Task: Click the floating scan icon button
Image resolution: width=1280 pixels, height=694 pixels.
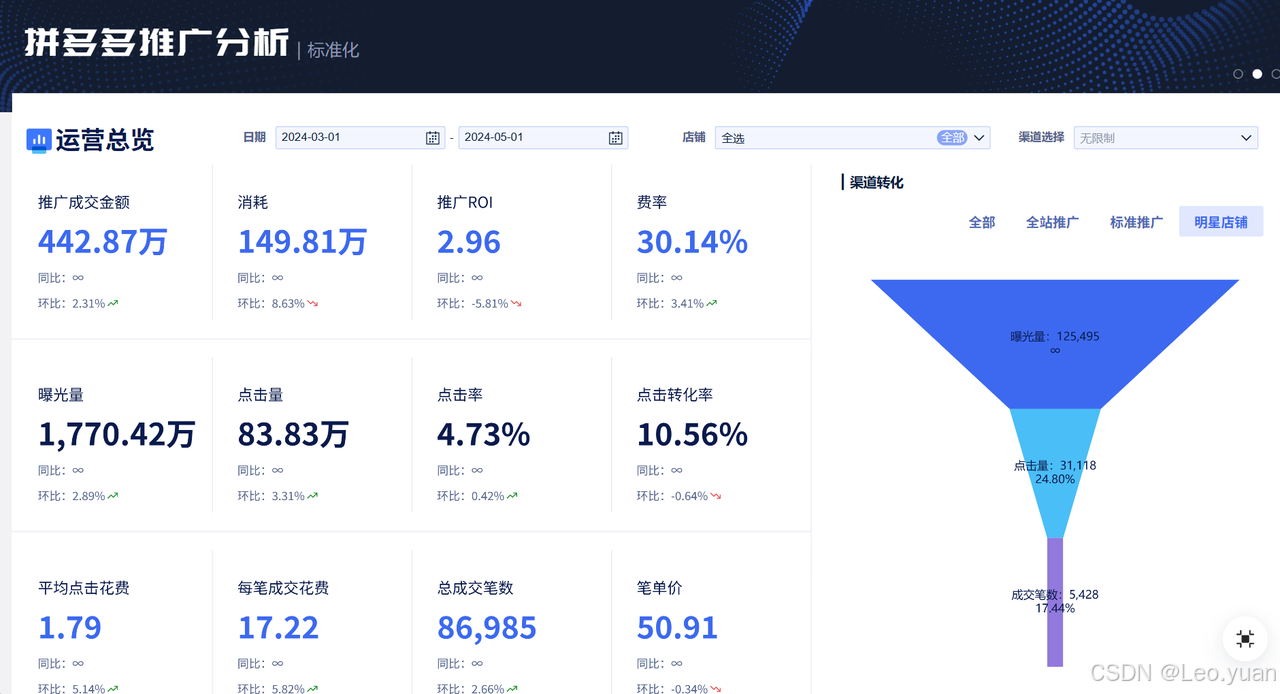Action: 1245,639
